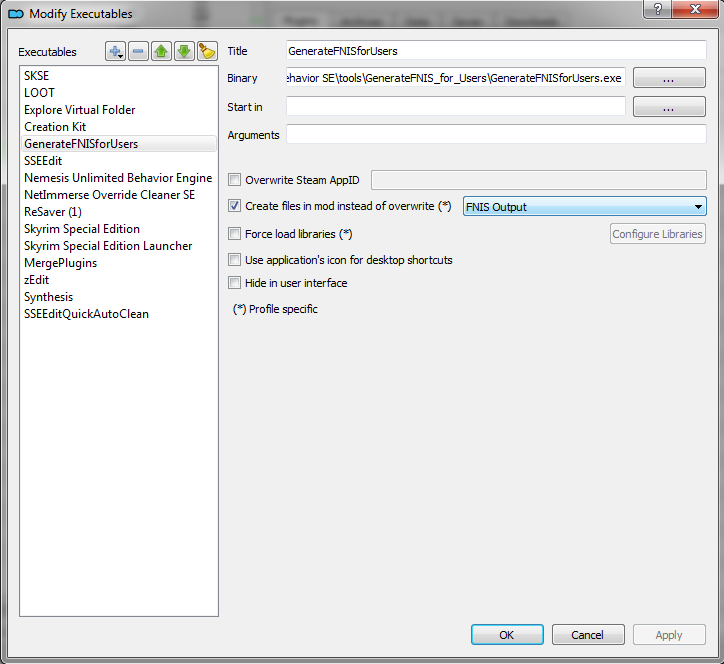Check Hide in user interface option

235,283
